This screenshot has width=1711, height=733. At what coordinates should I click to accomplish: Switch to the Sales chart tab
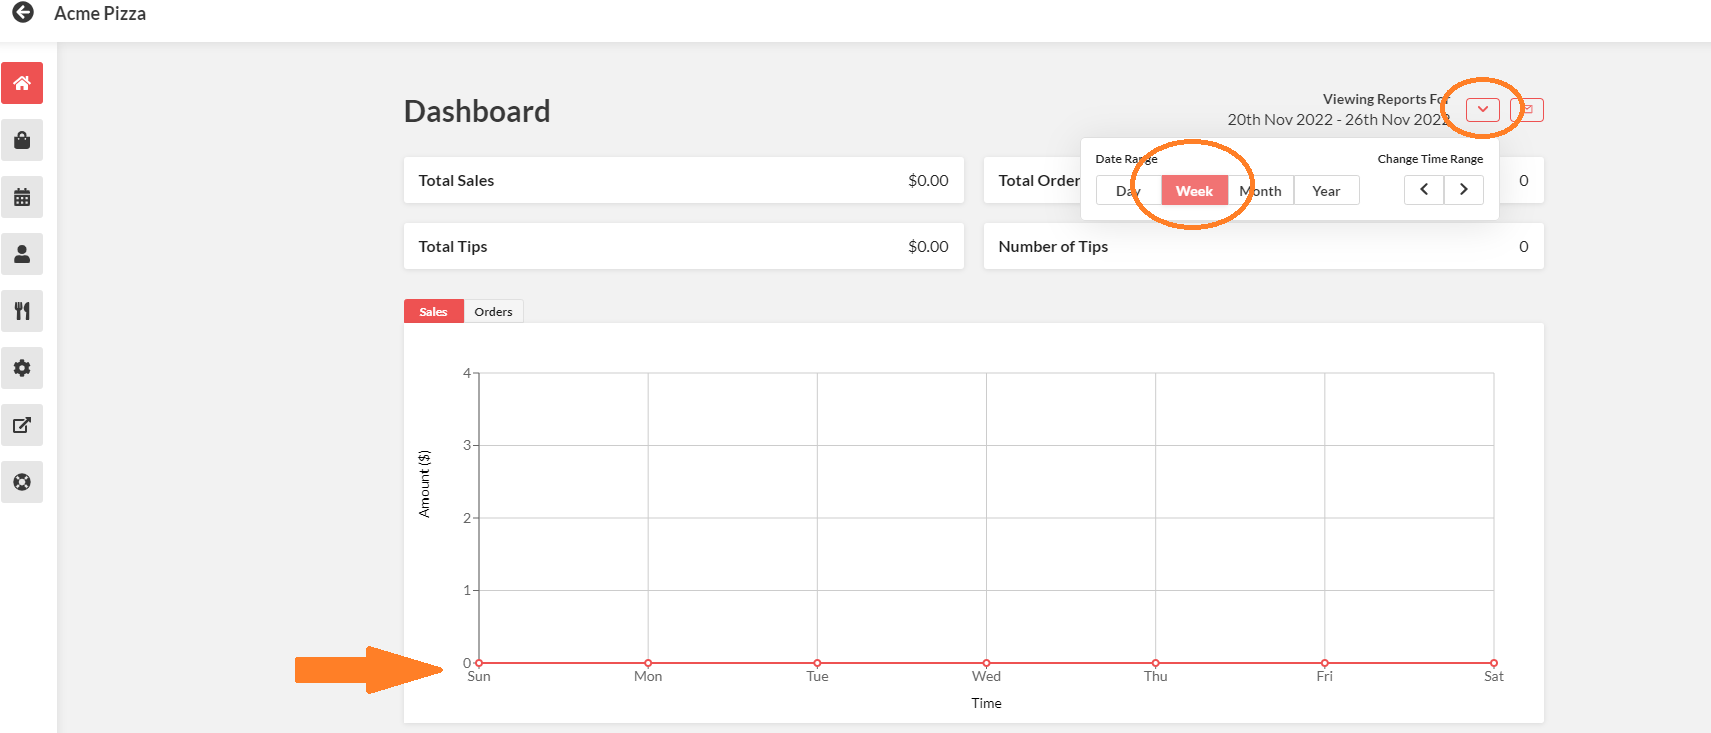[433, 312]
